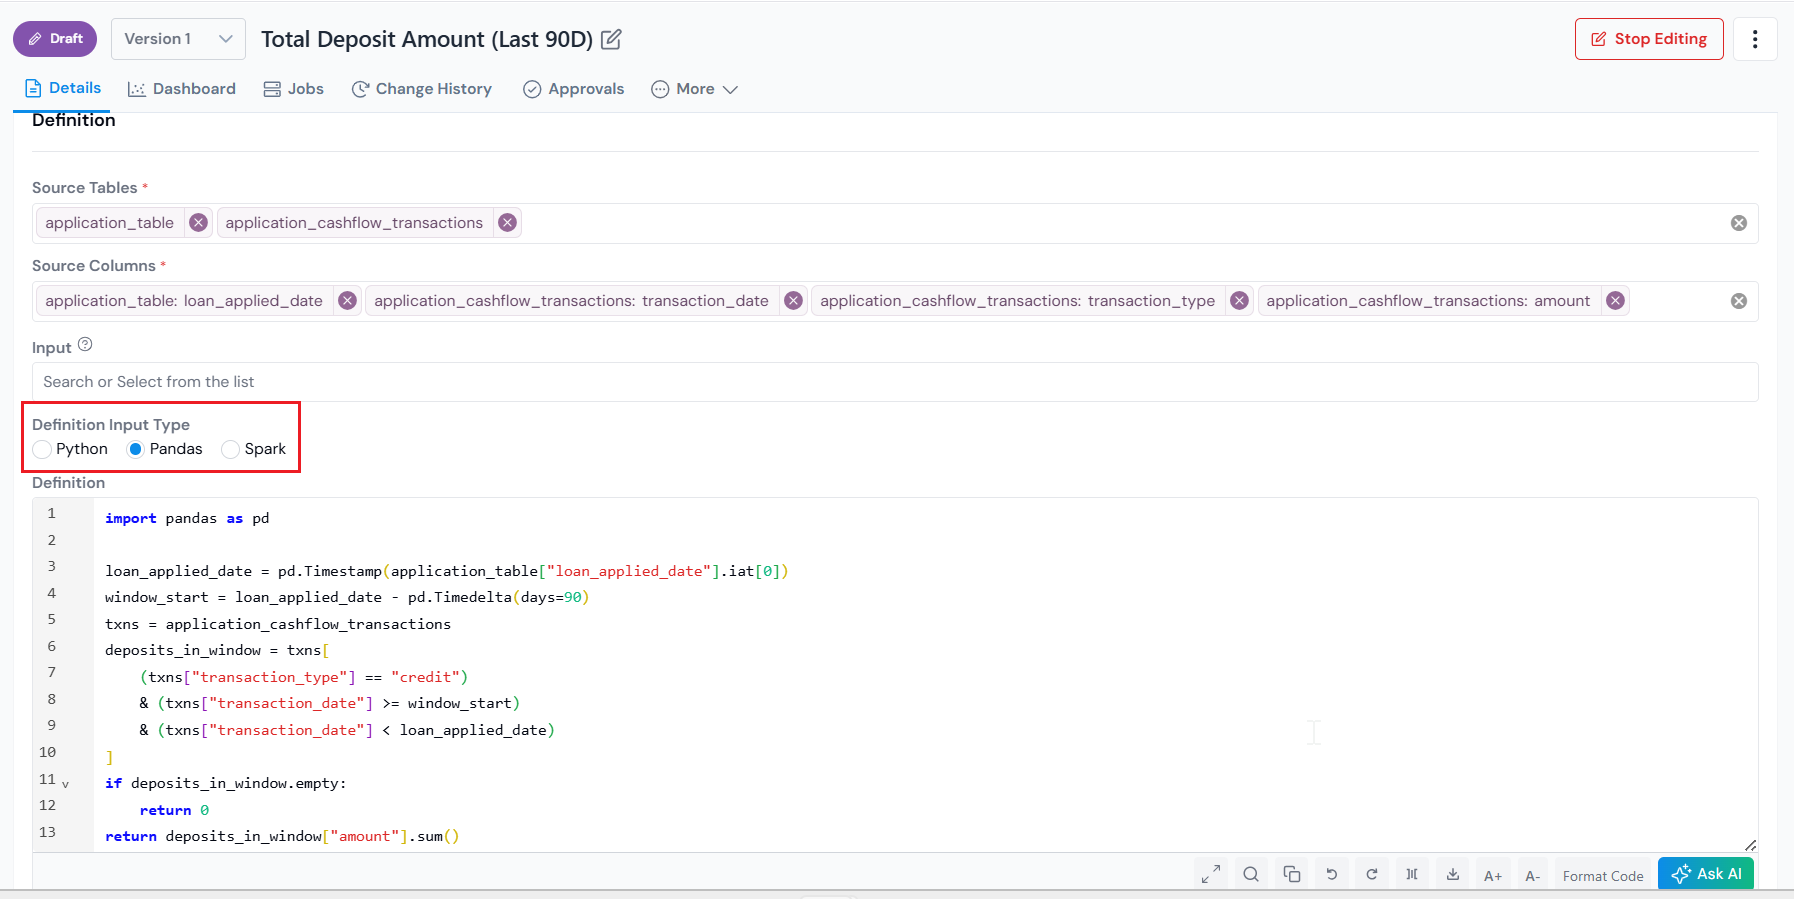Clear all Source Columns selections

pyautogui.click(x=1739, y=301)
